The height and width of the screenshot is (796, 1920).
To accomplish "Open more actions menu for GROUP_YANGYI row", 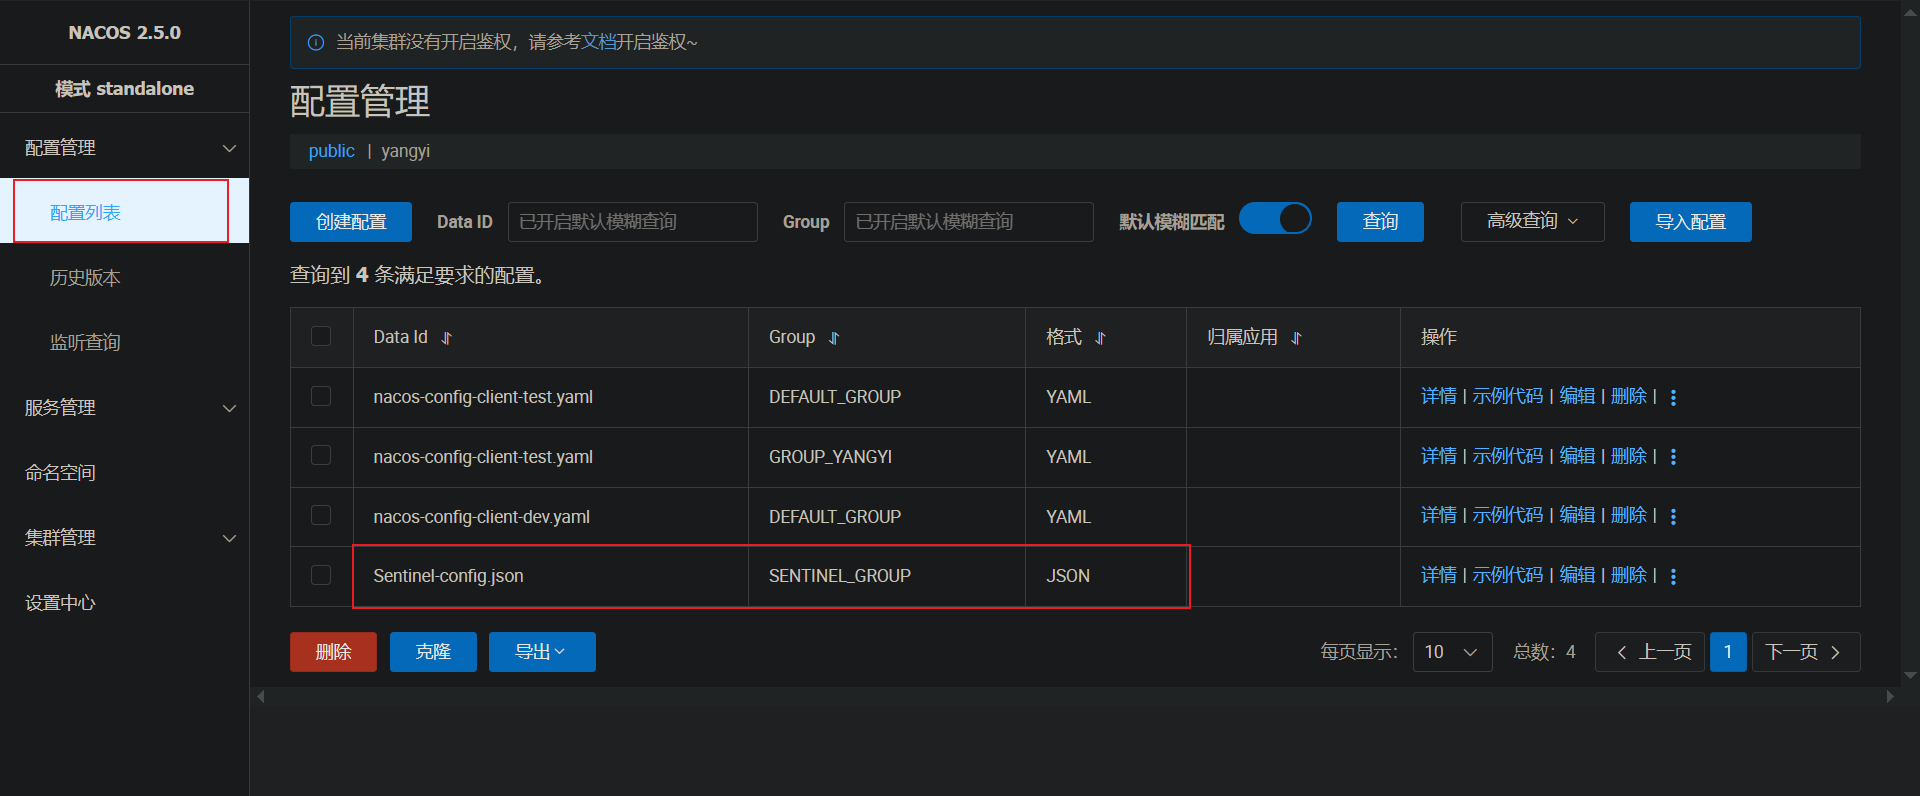I will [x=1673, y=456].
